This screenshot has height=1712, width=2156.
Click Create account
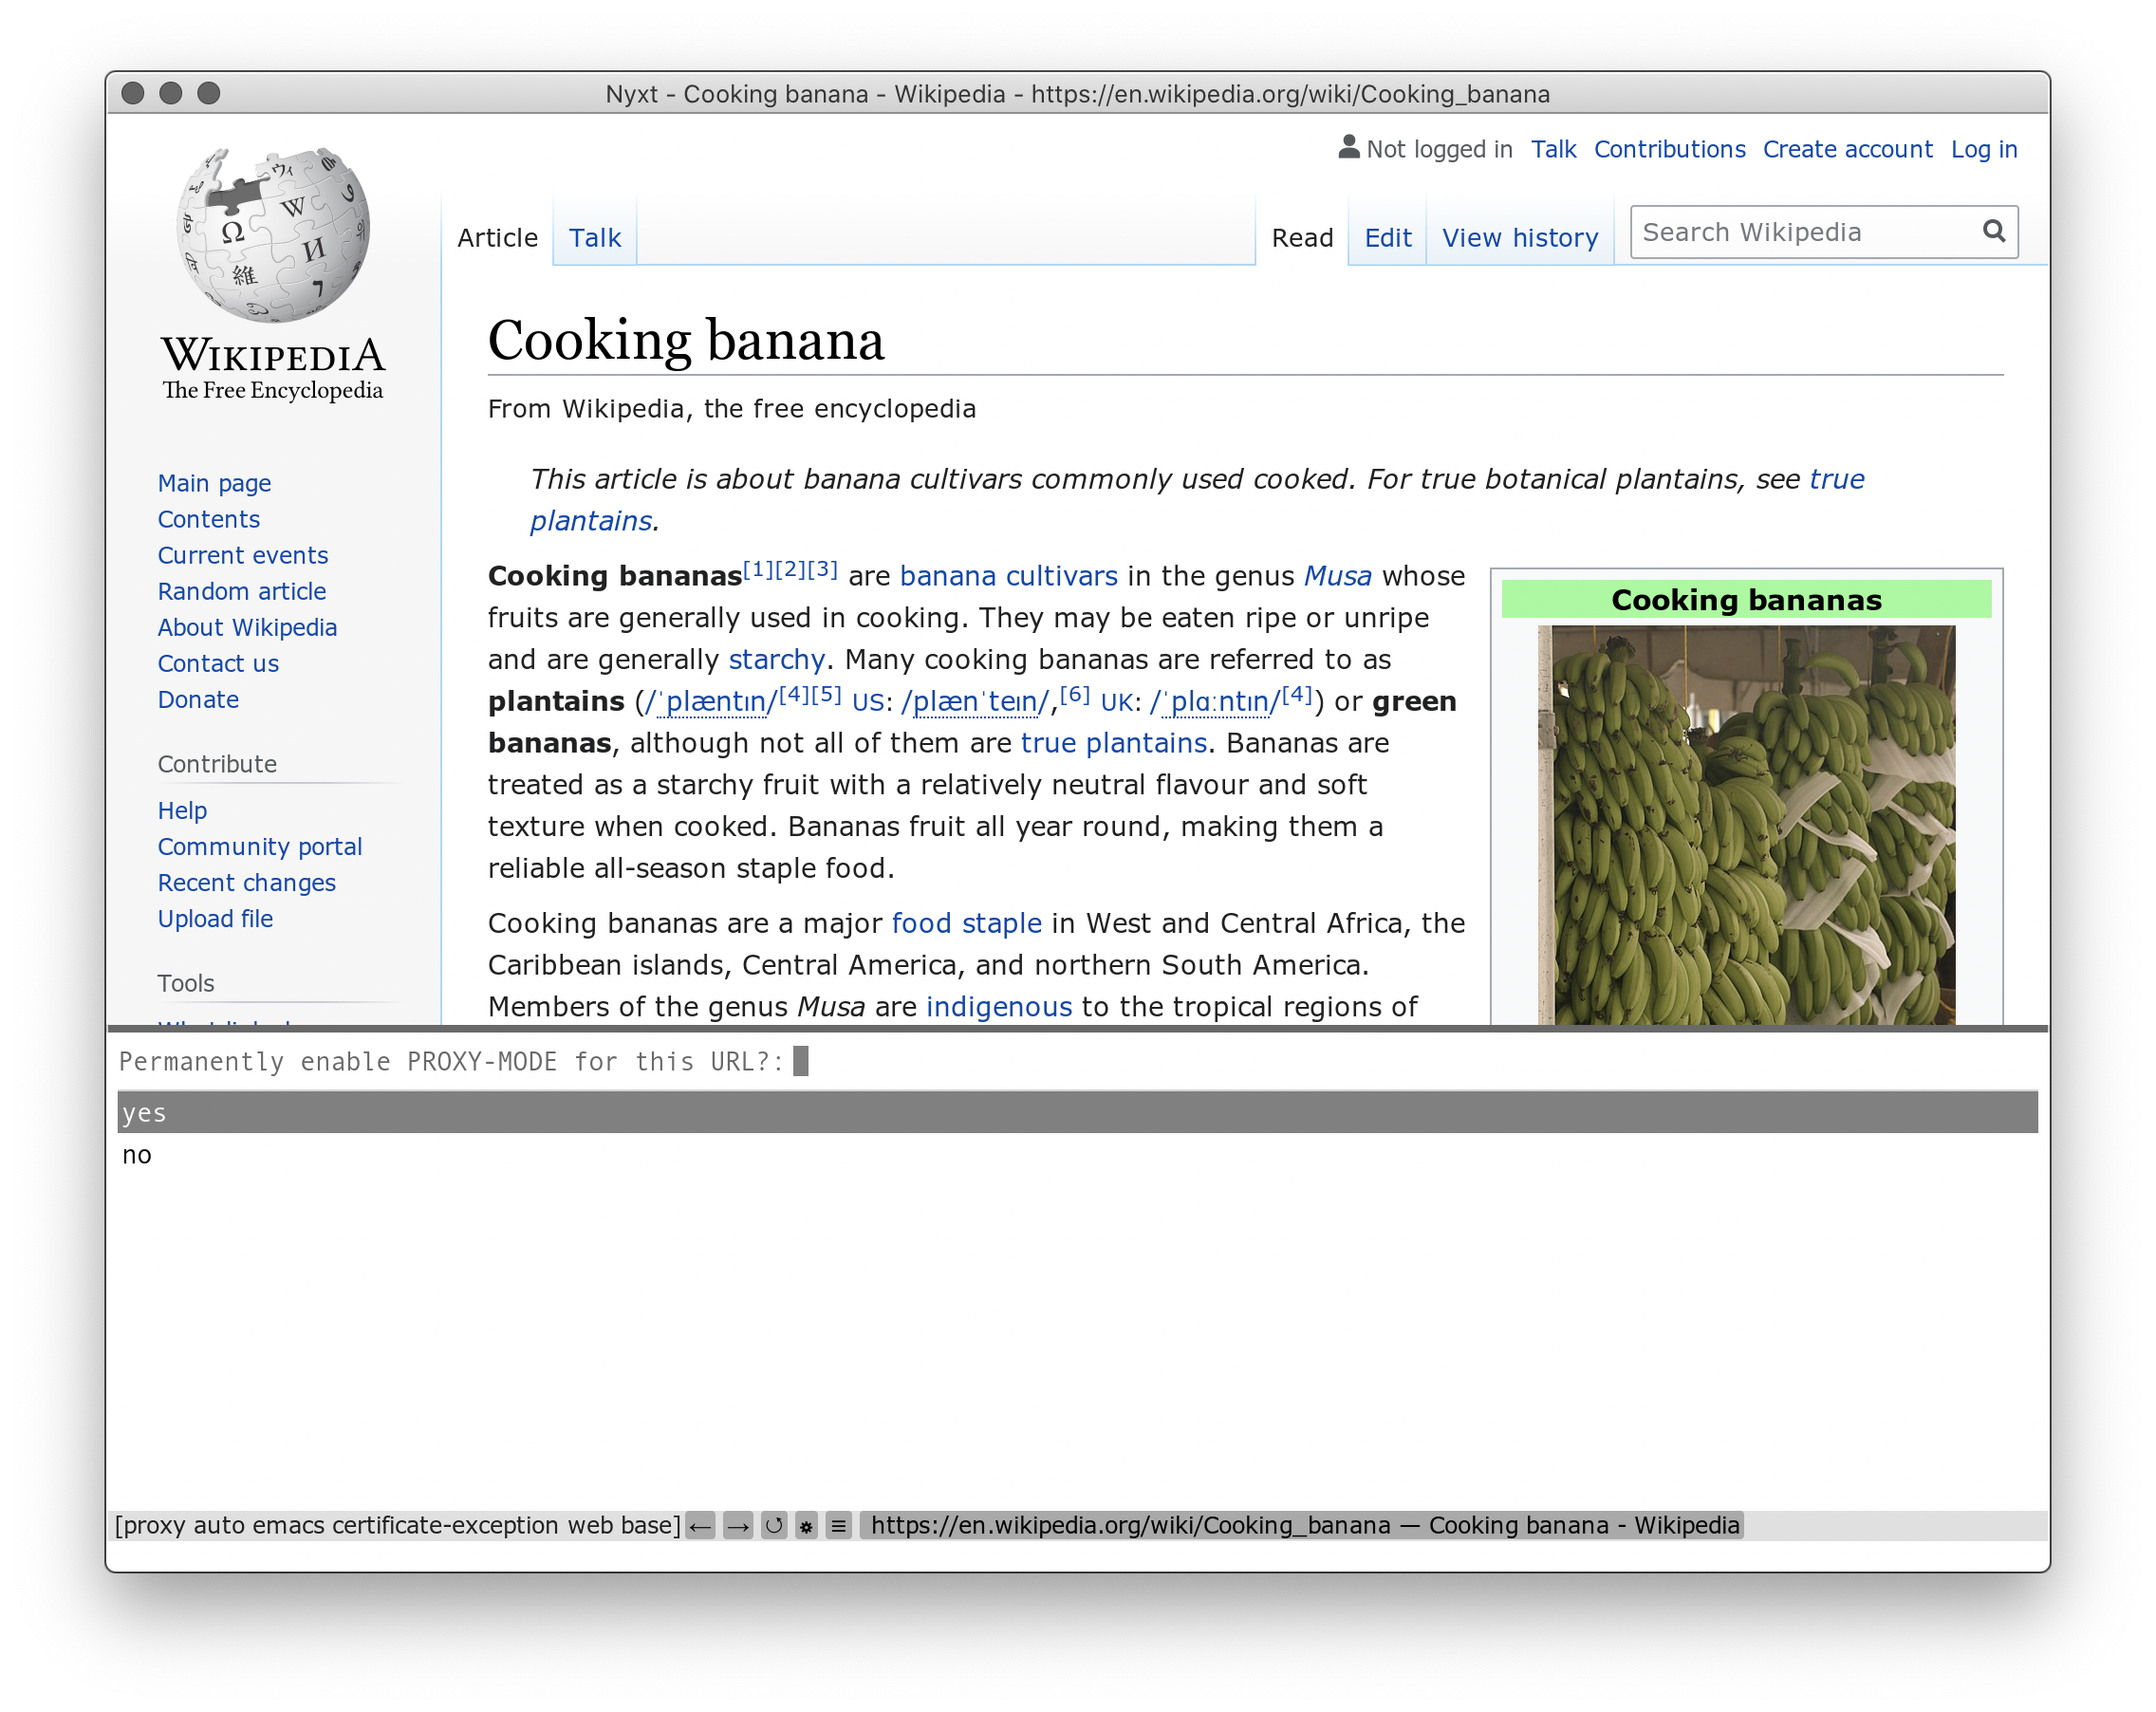(1846, 149)
